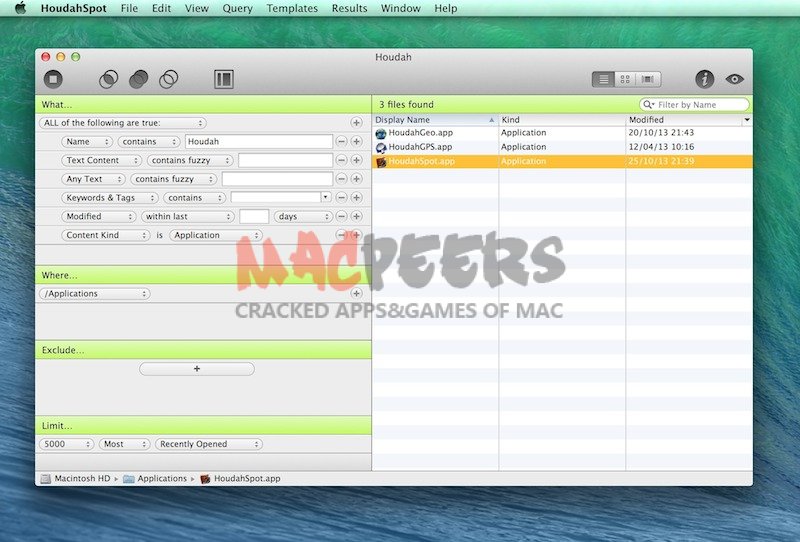Open the View menu
800x542 pixels.
pos(196,9)
